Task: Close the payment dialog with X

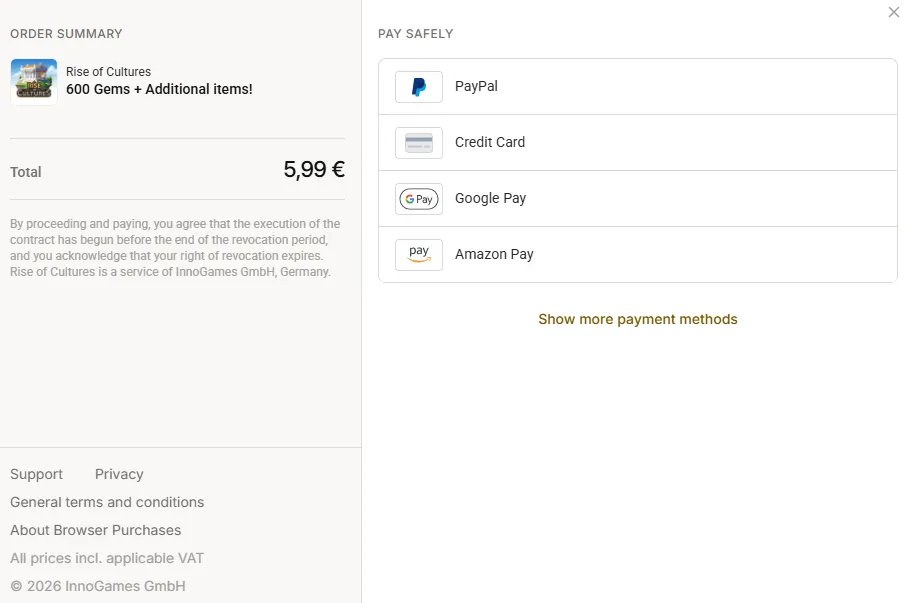Action: [893, 12]
